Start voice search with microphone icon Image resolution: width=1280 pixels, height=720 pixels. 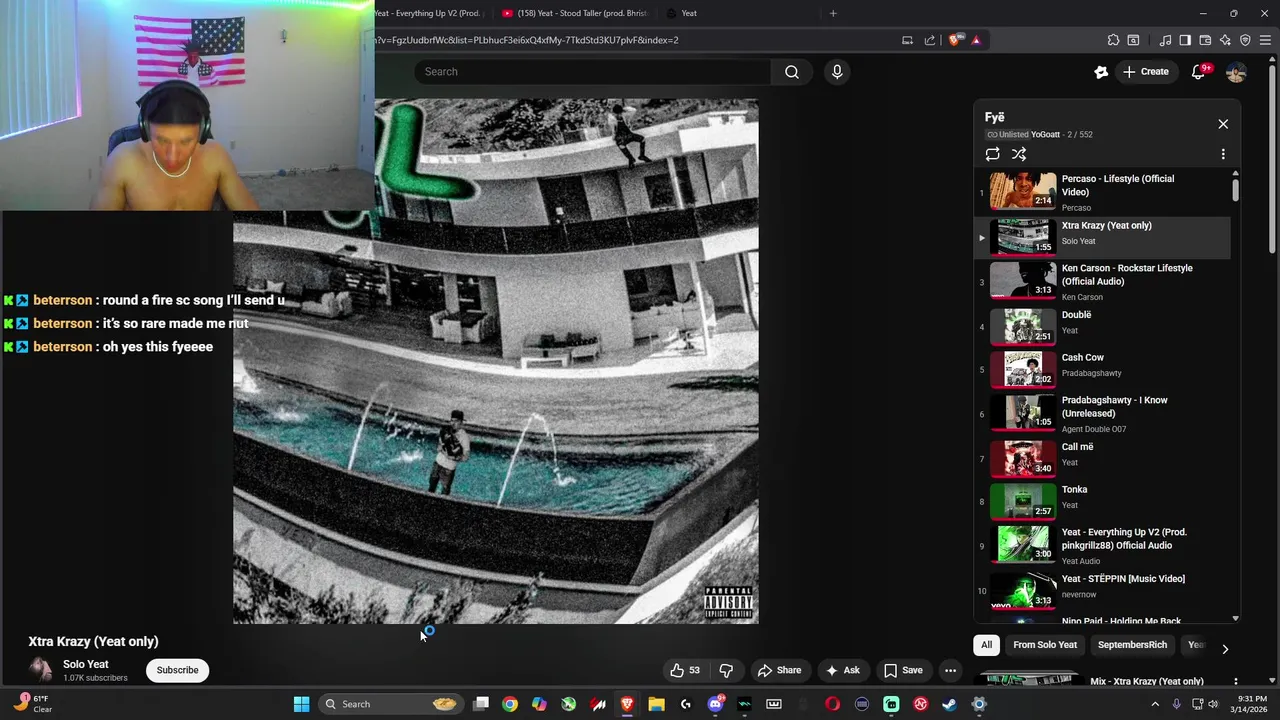[x=837, y=72]
